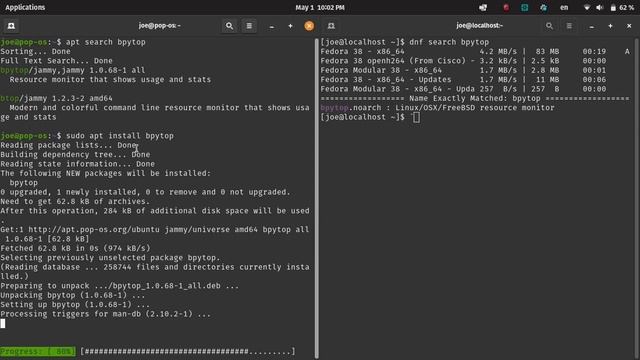Click new tab icon in localhost terminal

tap(331, 26)
